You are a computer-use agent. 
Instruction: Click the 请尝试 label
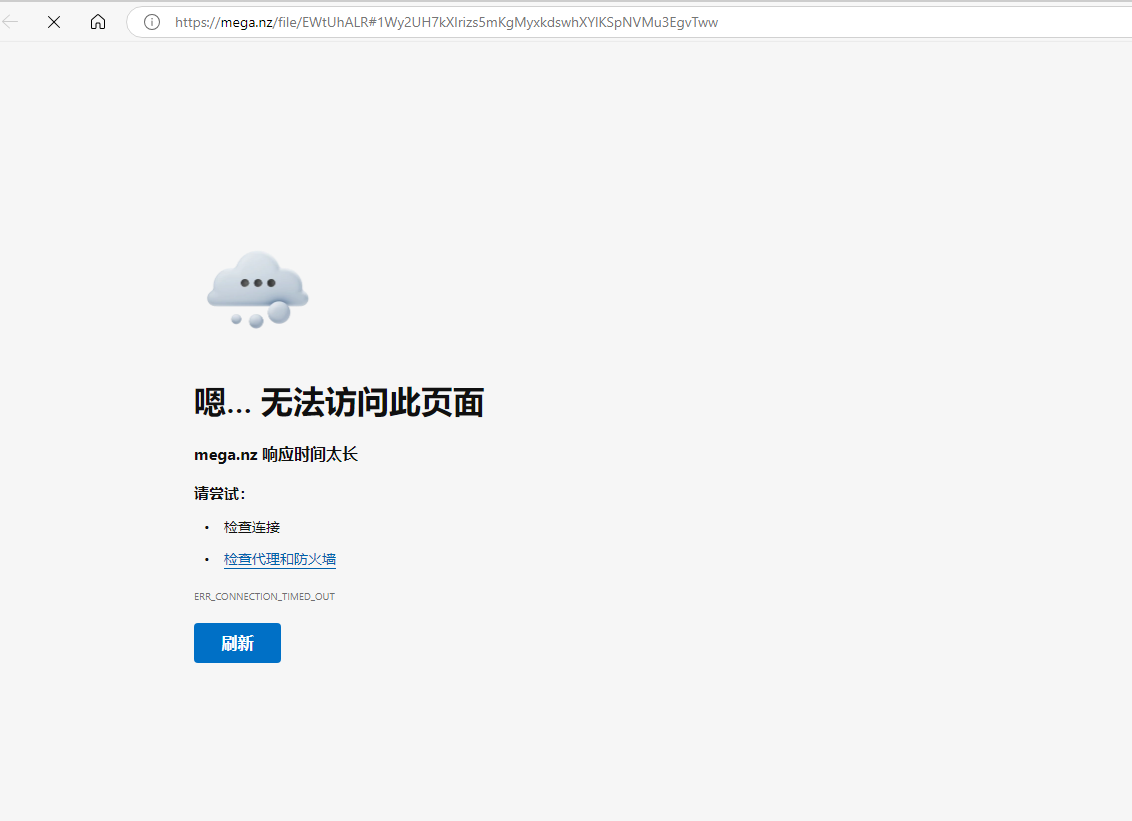219,493
